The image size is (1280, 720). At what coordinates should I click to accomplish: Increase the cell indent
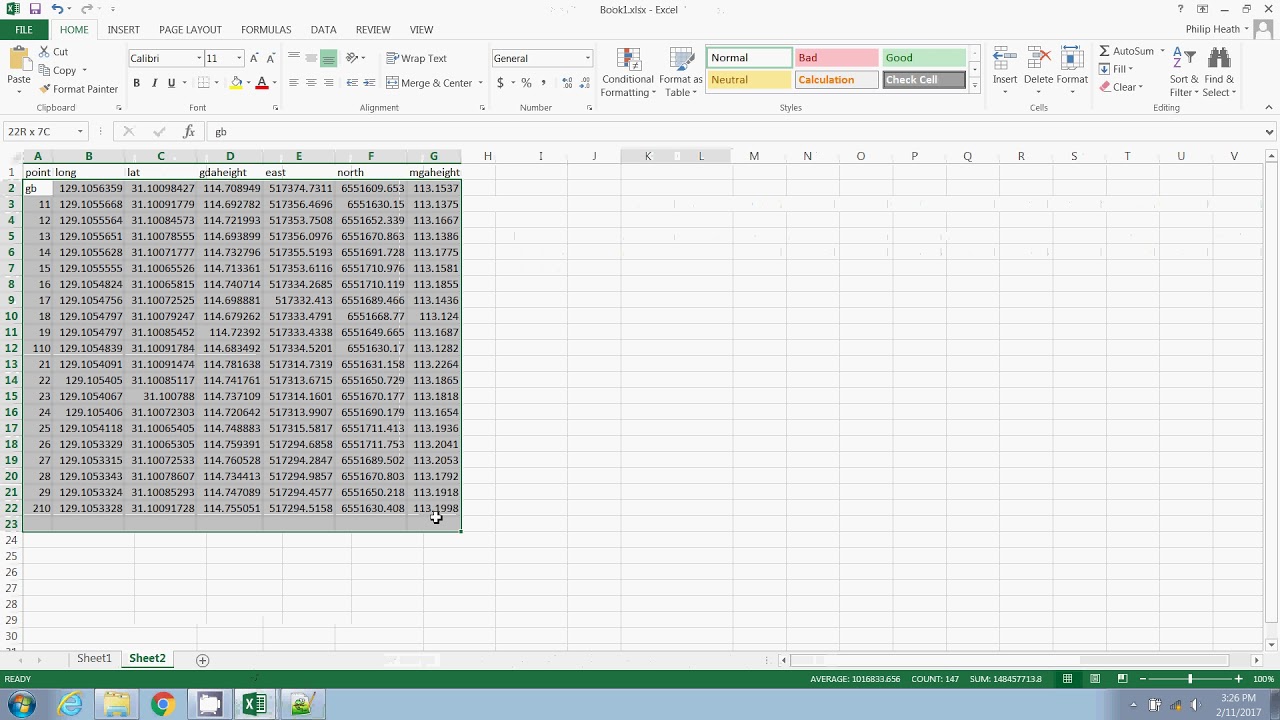[369, 83]
